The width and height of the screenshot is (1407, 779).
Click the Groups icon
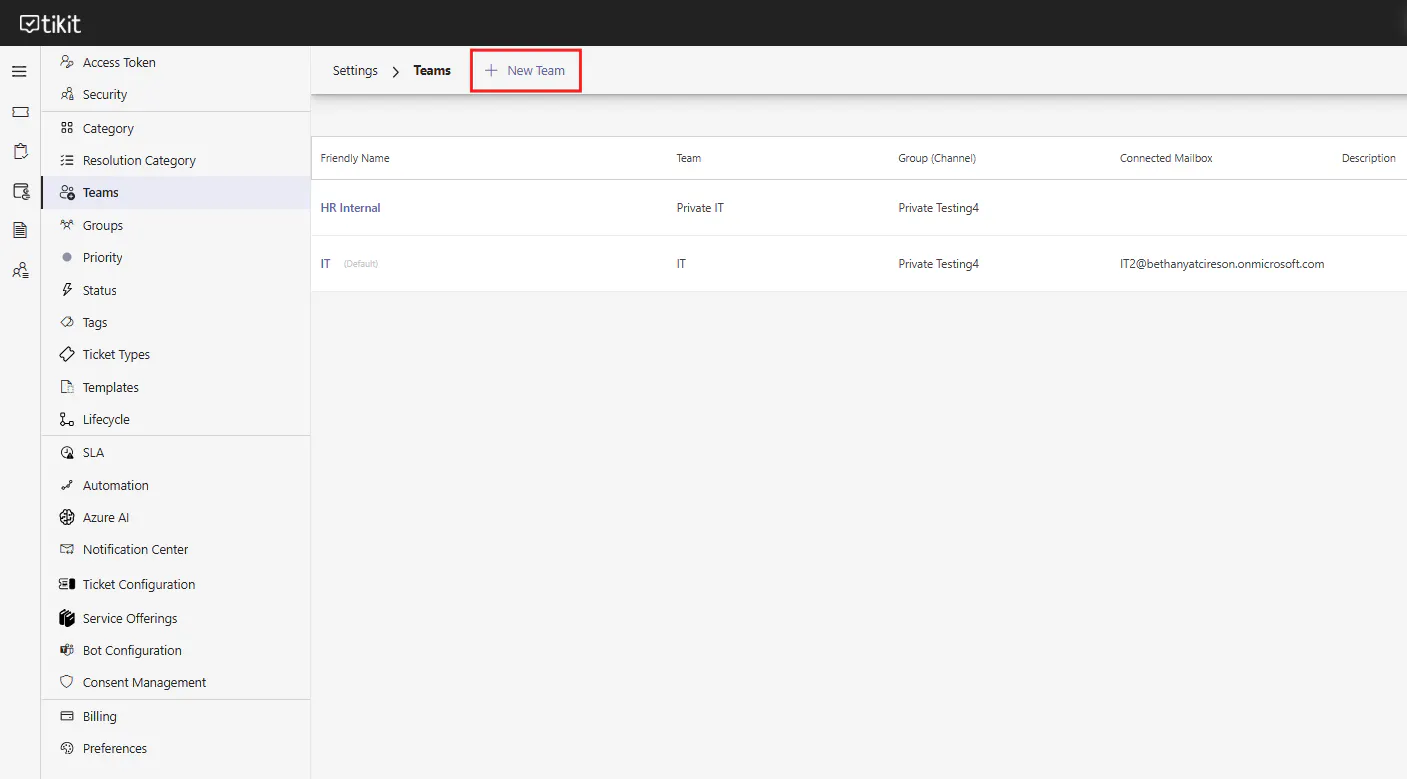(x=67, y=225)
